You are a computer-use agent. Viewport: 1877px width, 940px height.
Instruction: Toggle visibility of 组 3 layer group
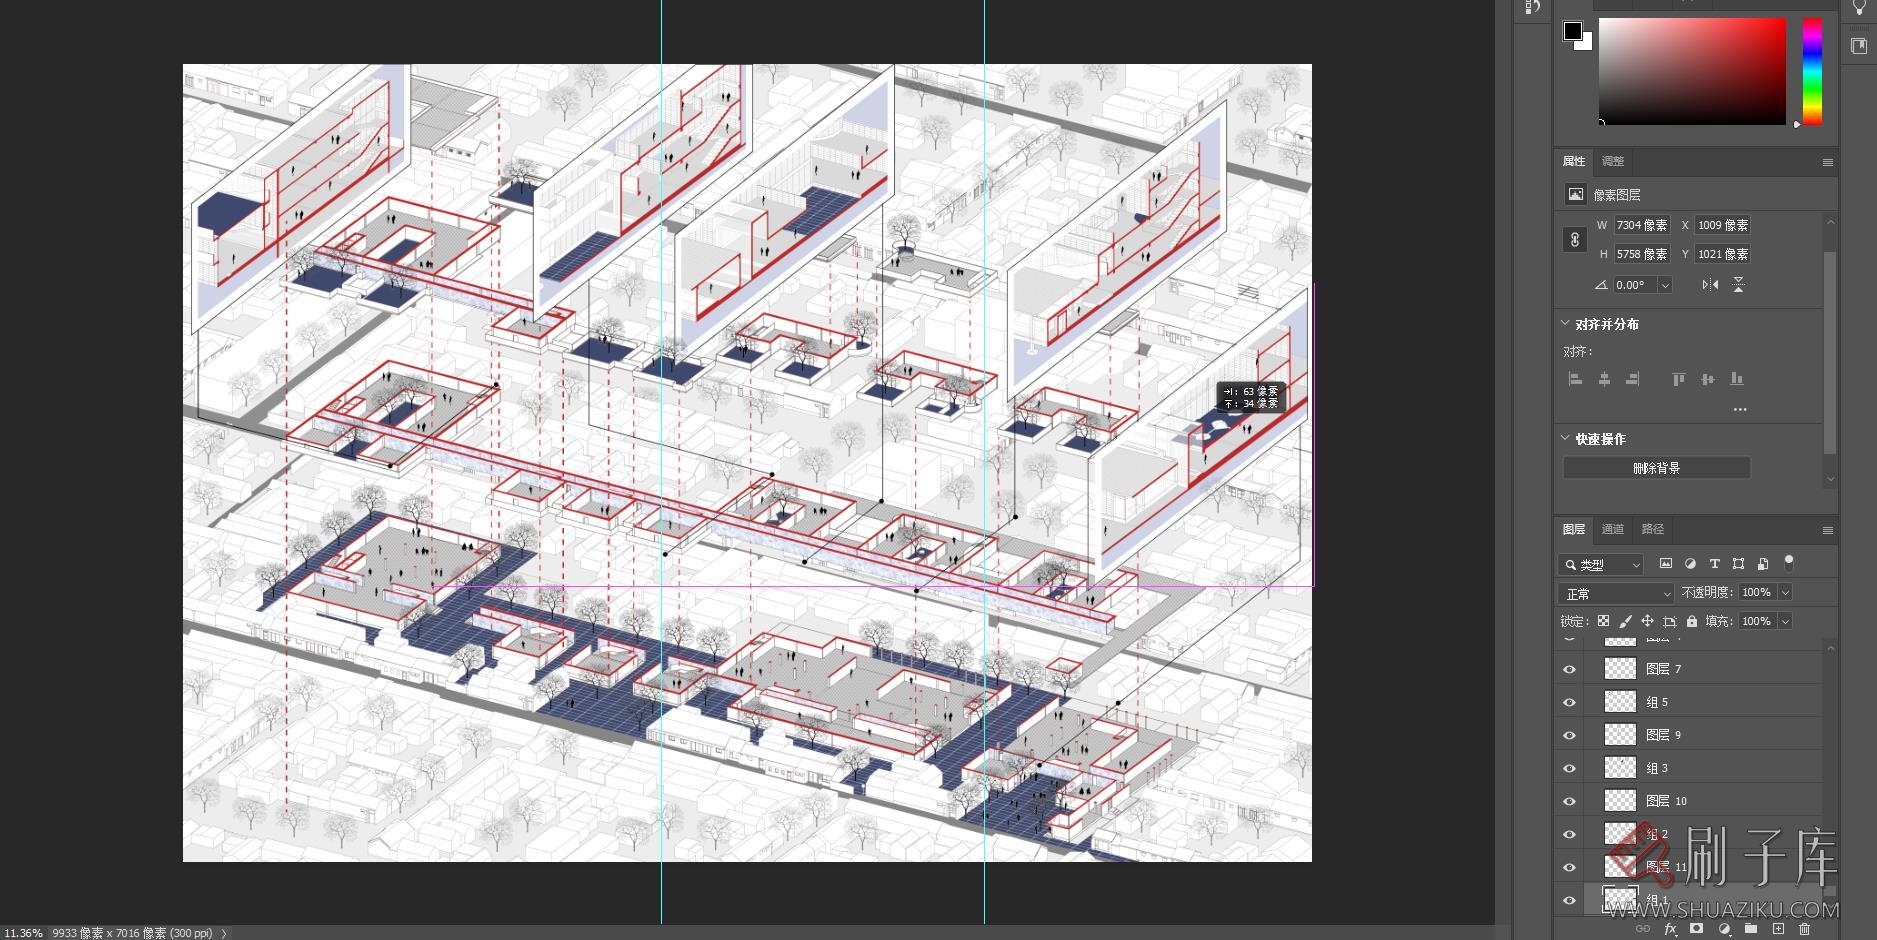coord(1569,769)
